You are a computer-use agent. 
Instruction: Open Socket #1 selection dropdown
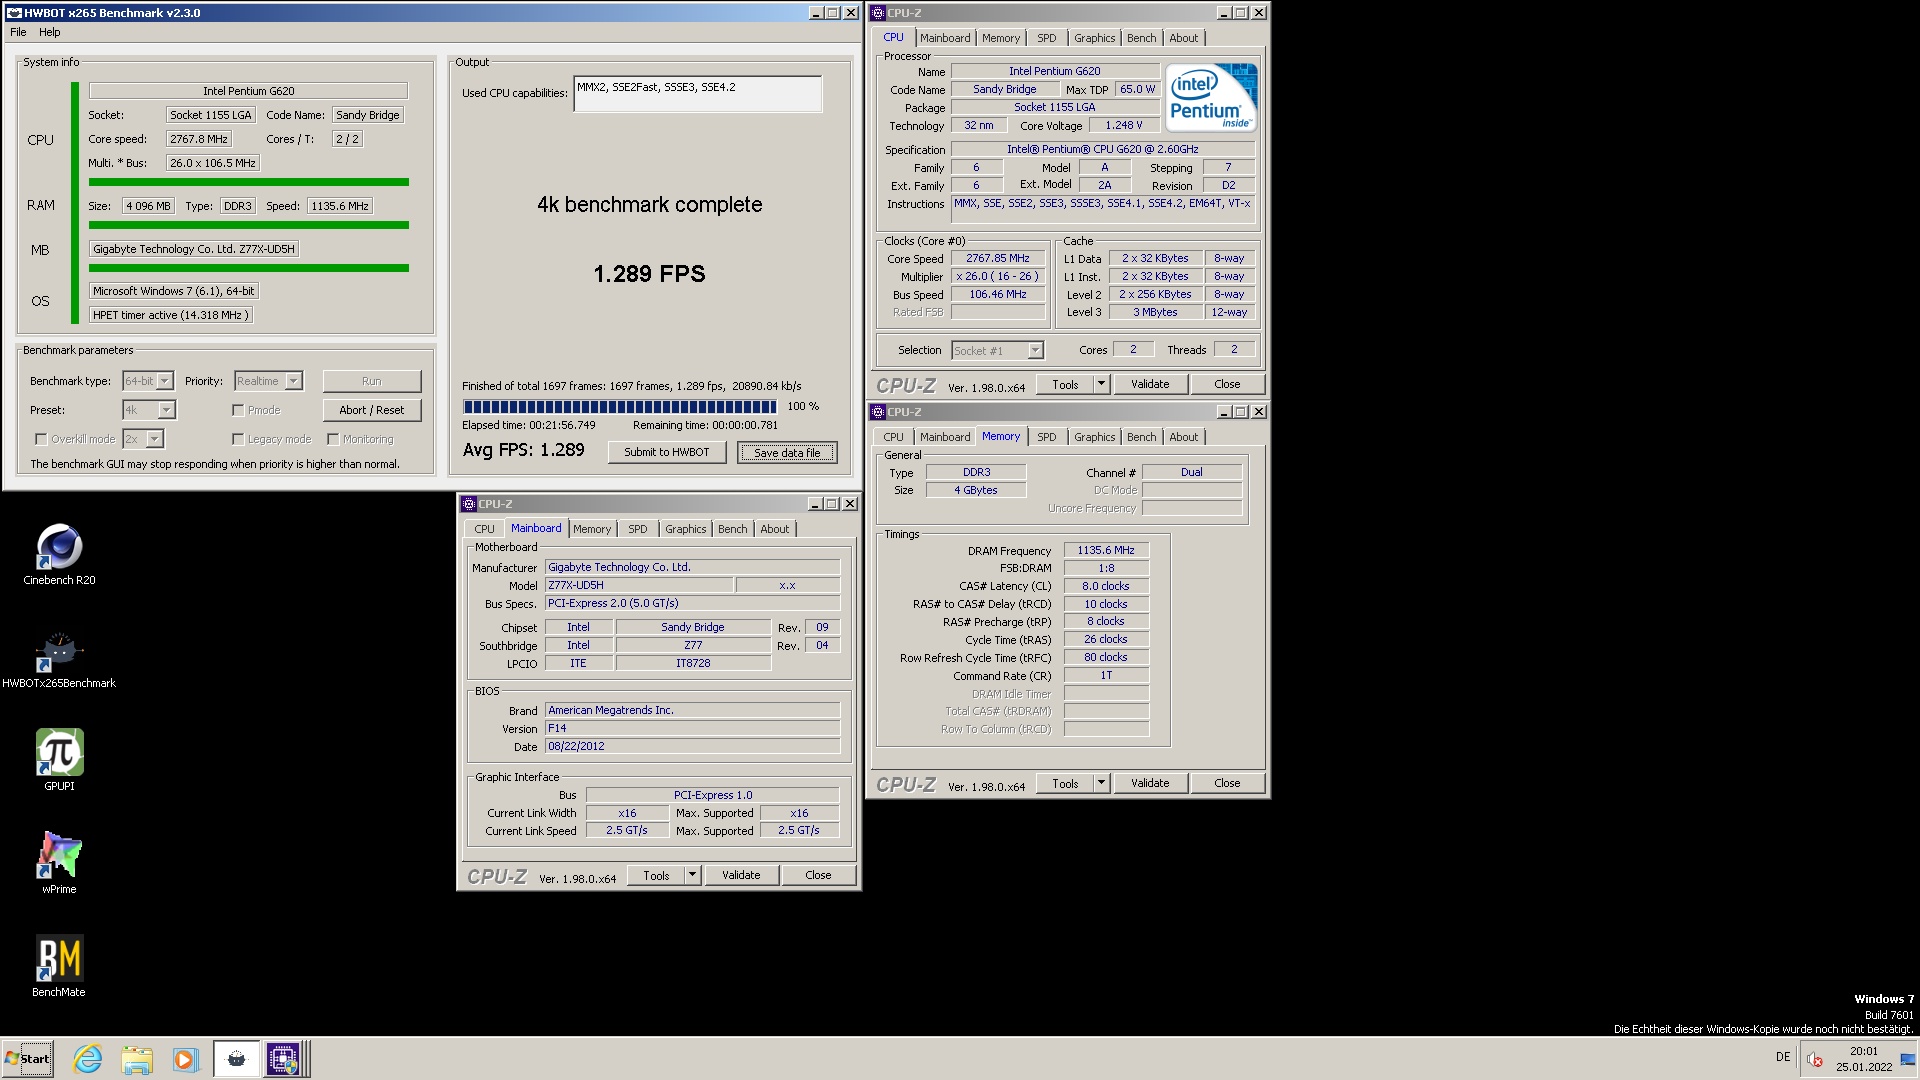coord(1035,351)
